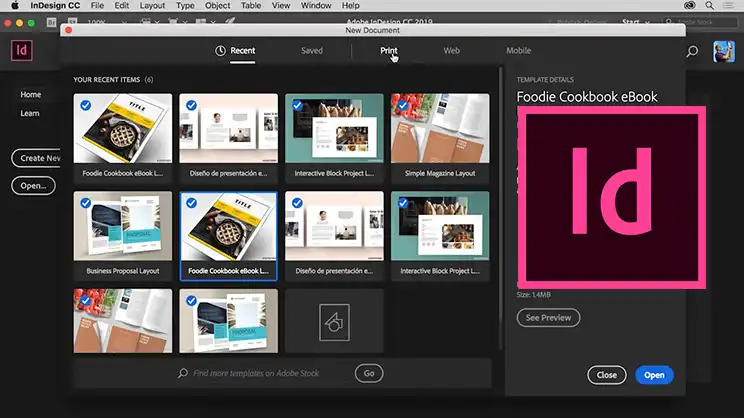Click the 'TEMPLATE DETAILS' label
The width and height of the screenshot is (744, 418).
click(x=545, y=80)
